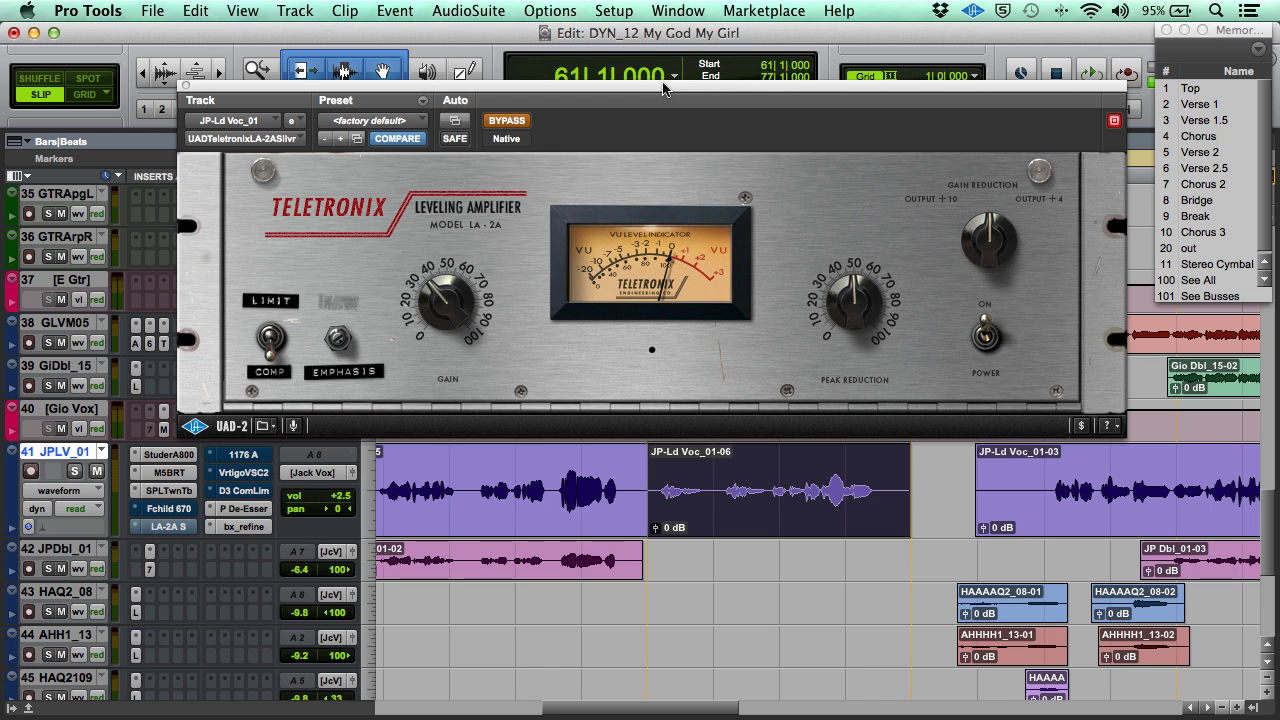Toggle the SAFE automation button
The width and height of the screenshot is (1280, 720).
[455, 139]
